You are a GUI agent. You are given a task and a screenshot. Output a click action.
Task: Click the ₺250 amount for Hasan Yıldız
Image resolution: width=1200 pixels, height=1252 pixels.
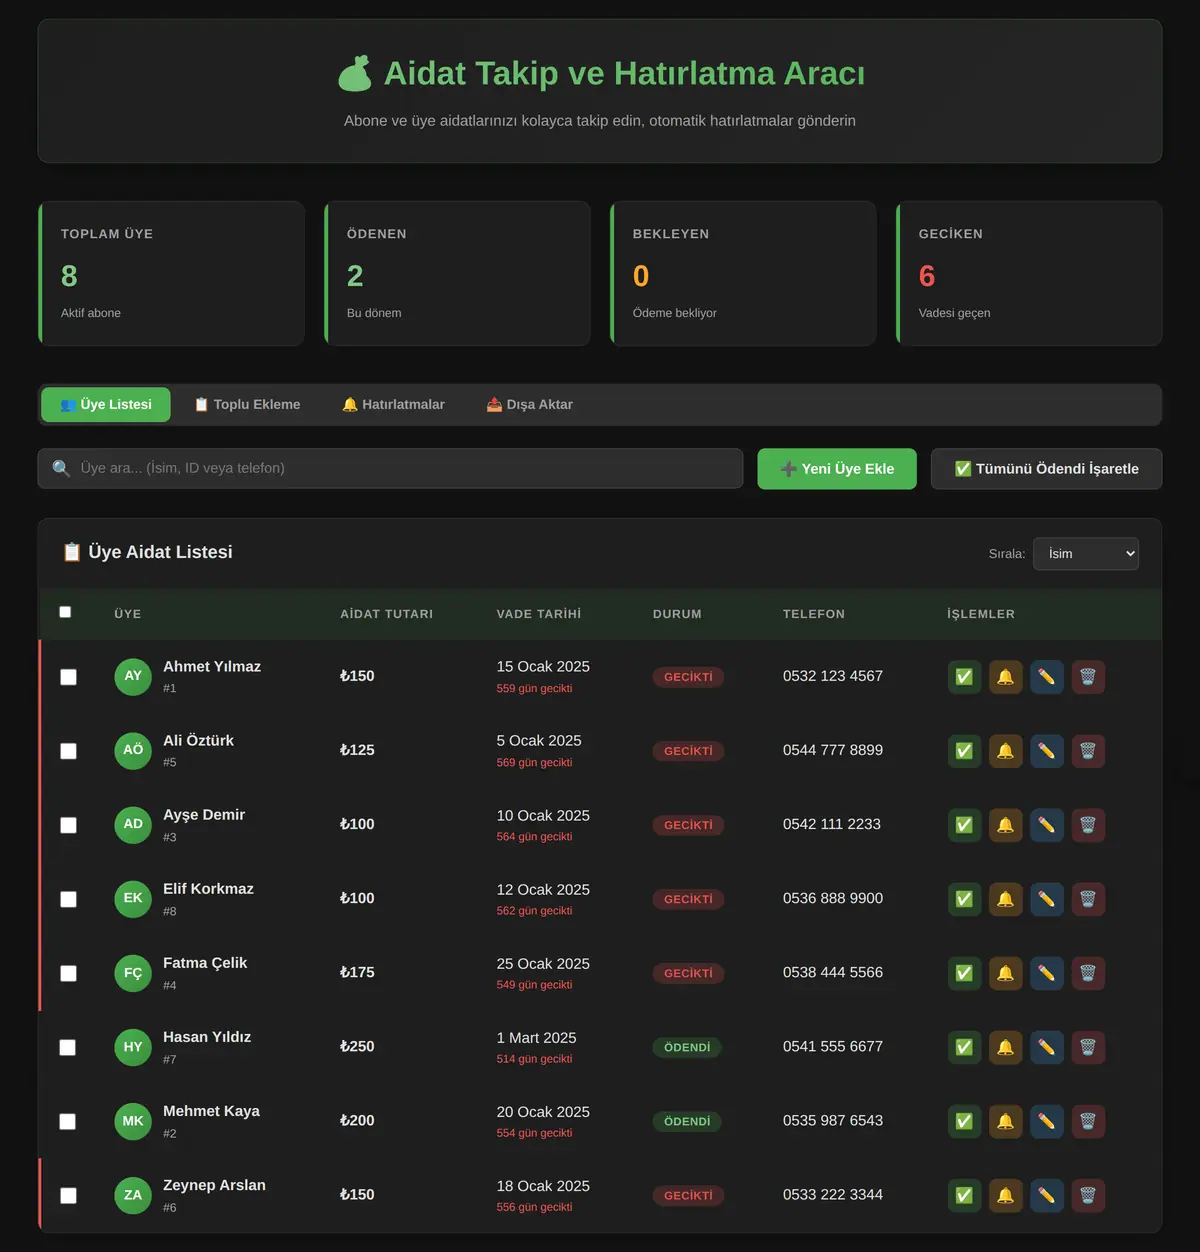click(357, 1046)
